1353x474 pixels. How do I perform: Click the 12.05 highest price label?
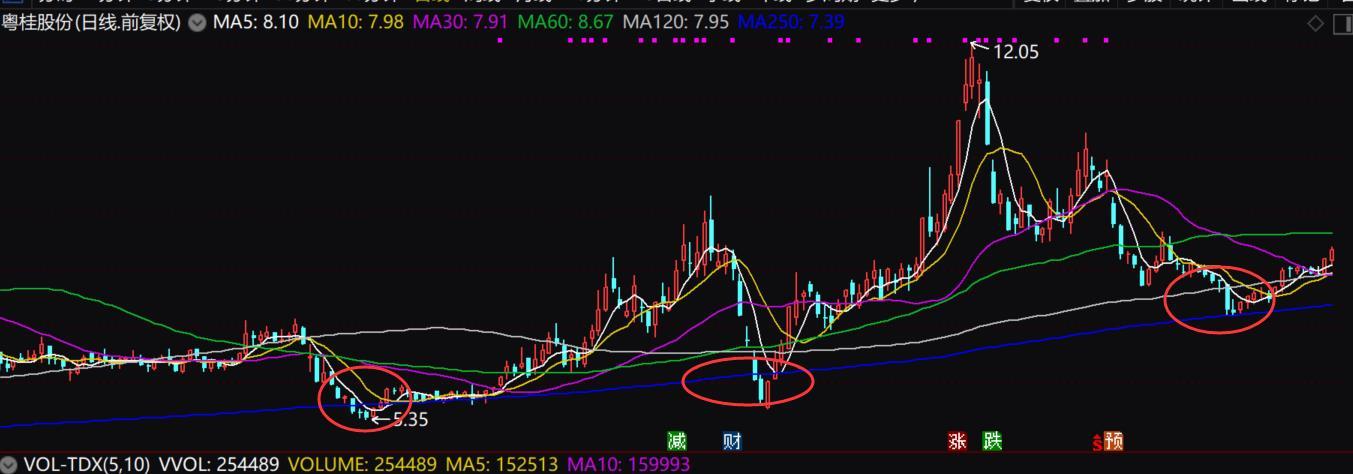coord(1015,53)
